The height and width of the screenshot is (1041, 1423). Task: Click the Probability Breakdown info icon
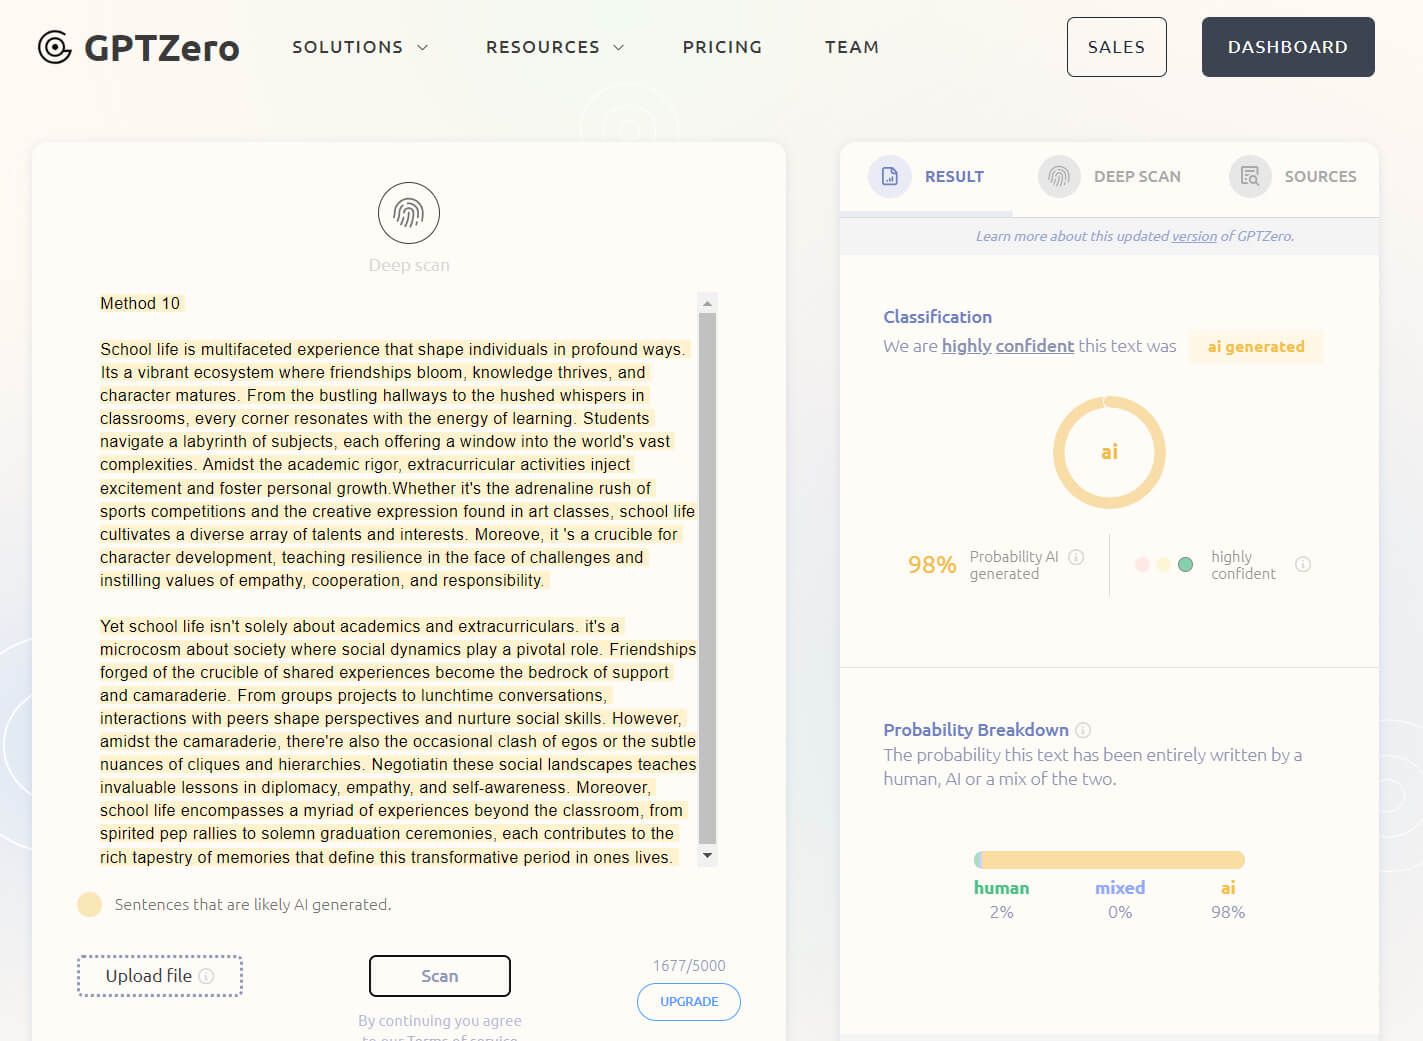1084,730
